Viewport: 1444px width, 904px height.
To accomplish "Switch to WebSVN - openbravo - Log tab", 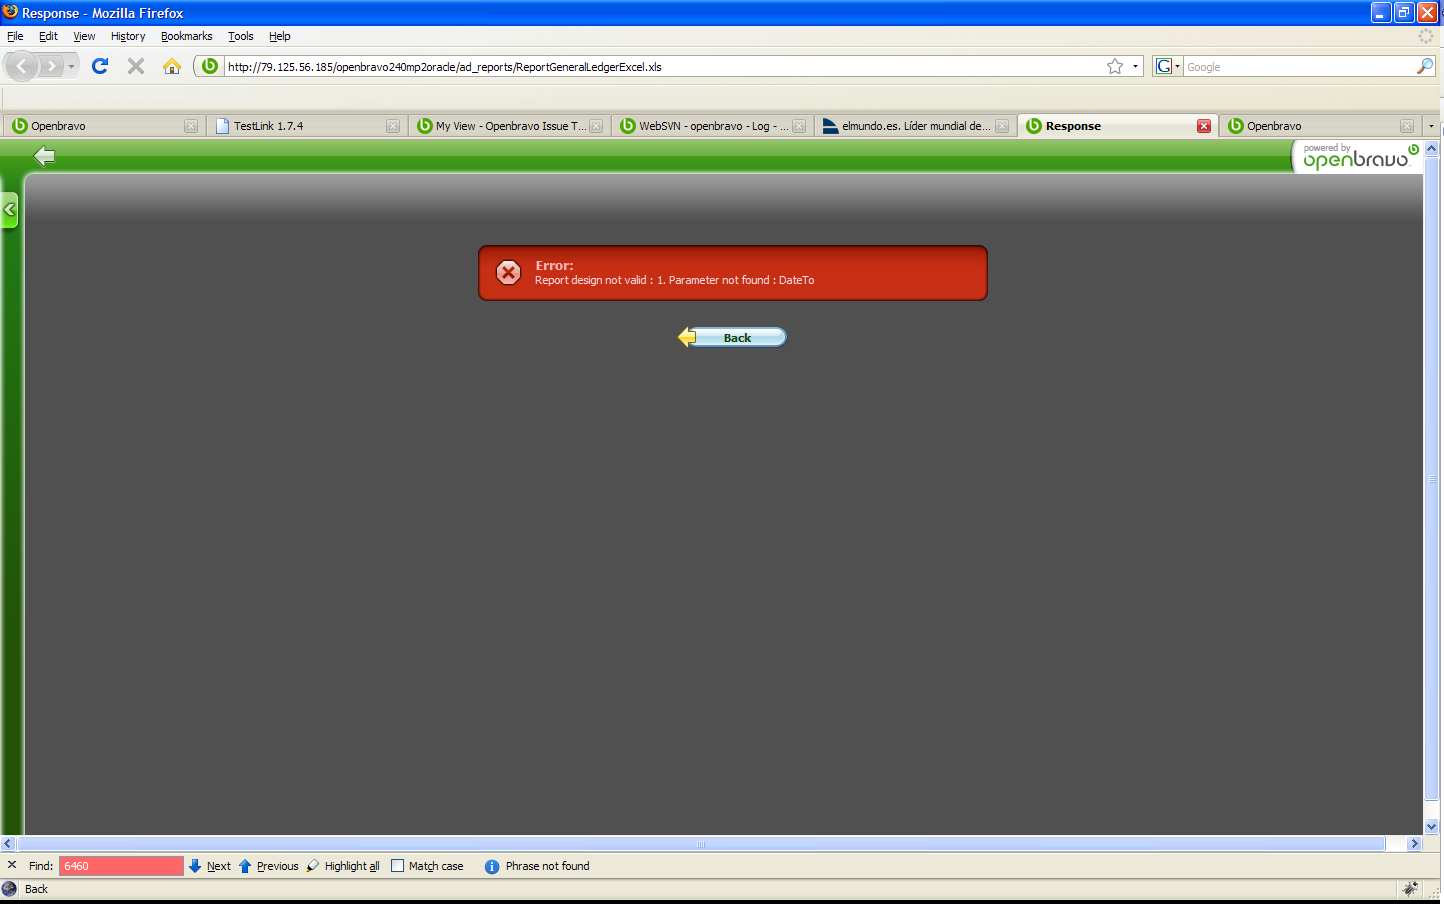I will point(712,126).
